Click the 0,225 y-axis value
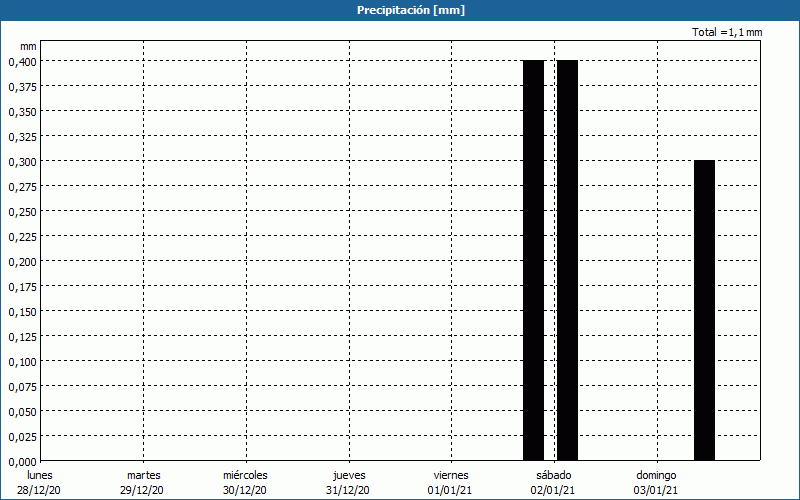This screenshot has height=500, width=800. (x=22, y=237)
